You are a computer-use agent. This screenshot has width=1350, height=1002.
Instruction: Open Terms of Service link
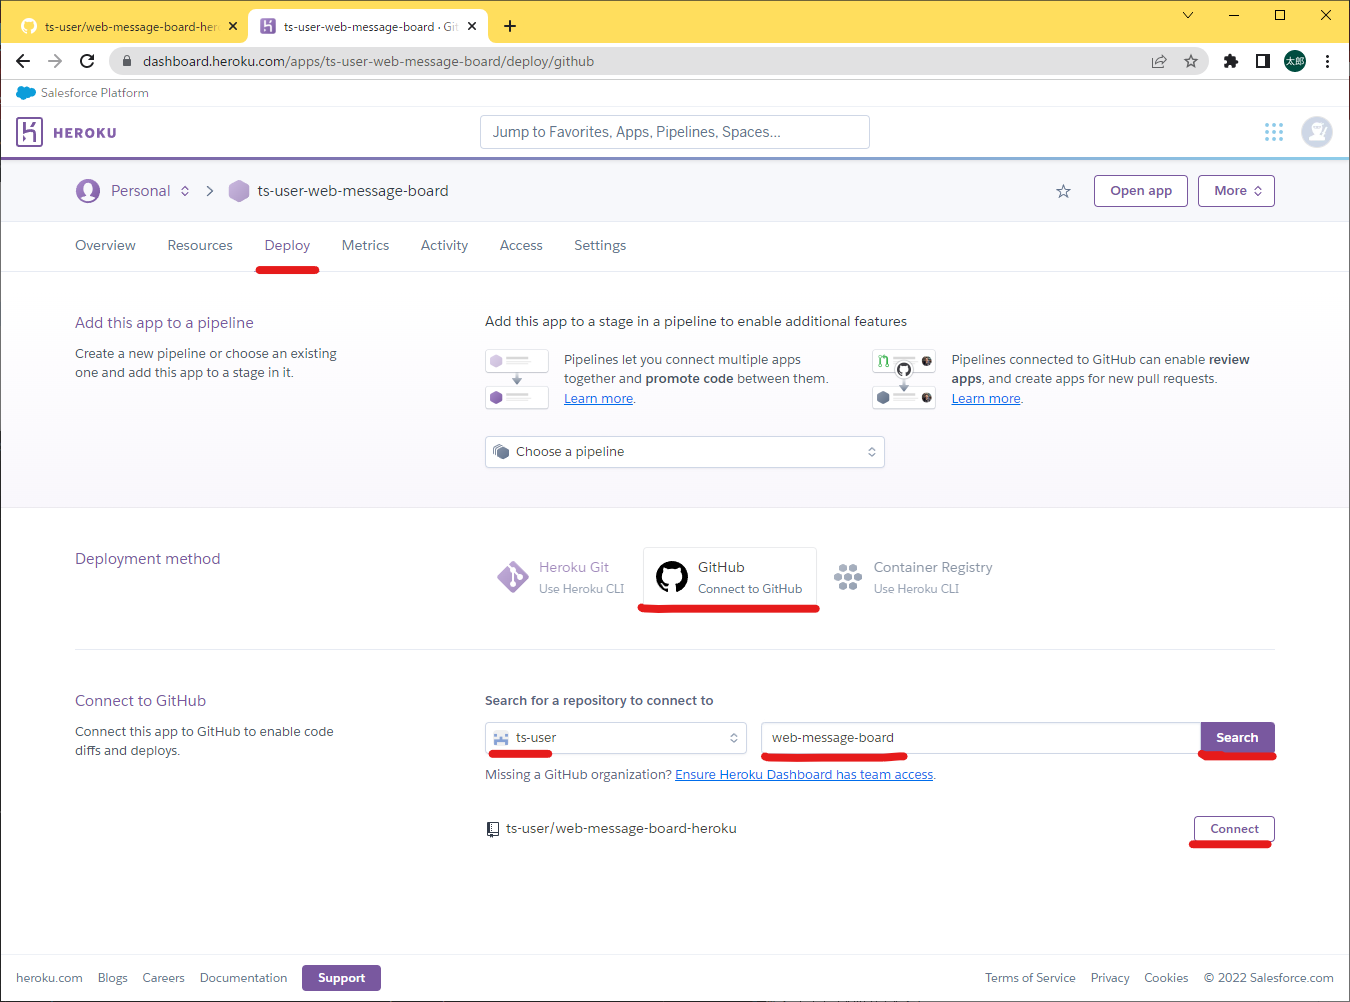(1030, 978)
